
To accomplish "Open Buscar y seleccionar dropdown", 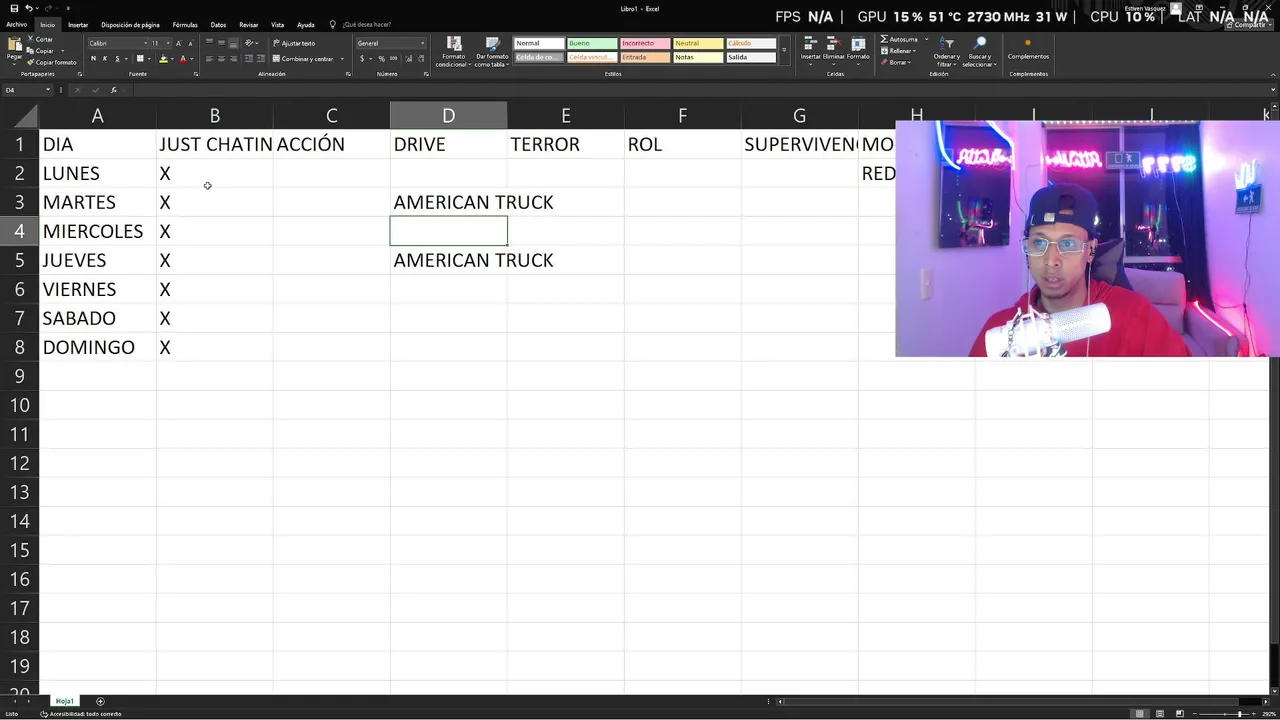I will (980, 52).
